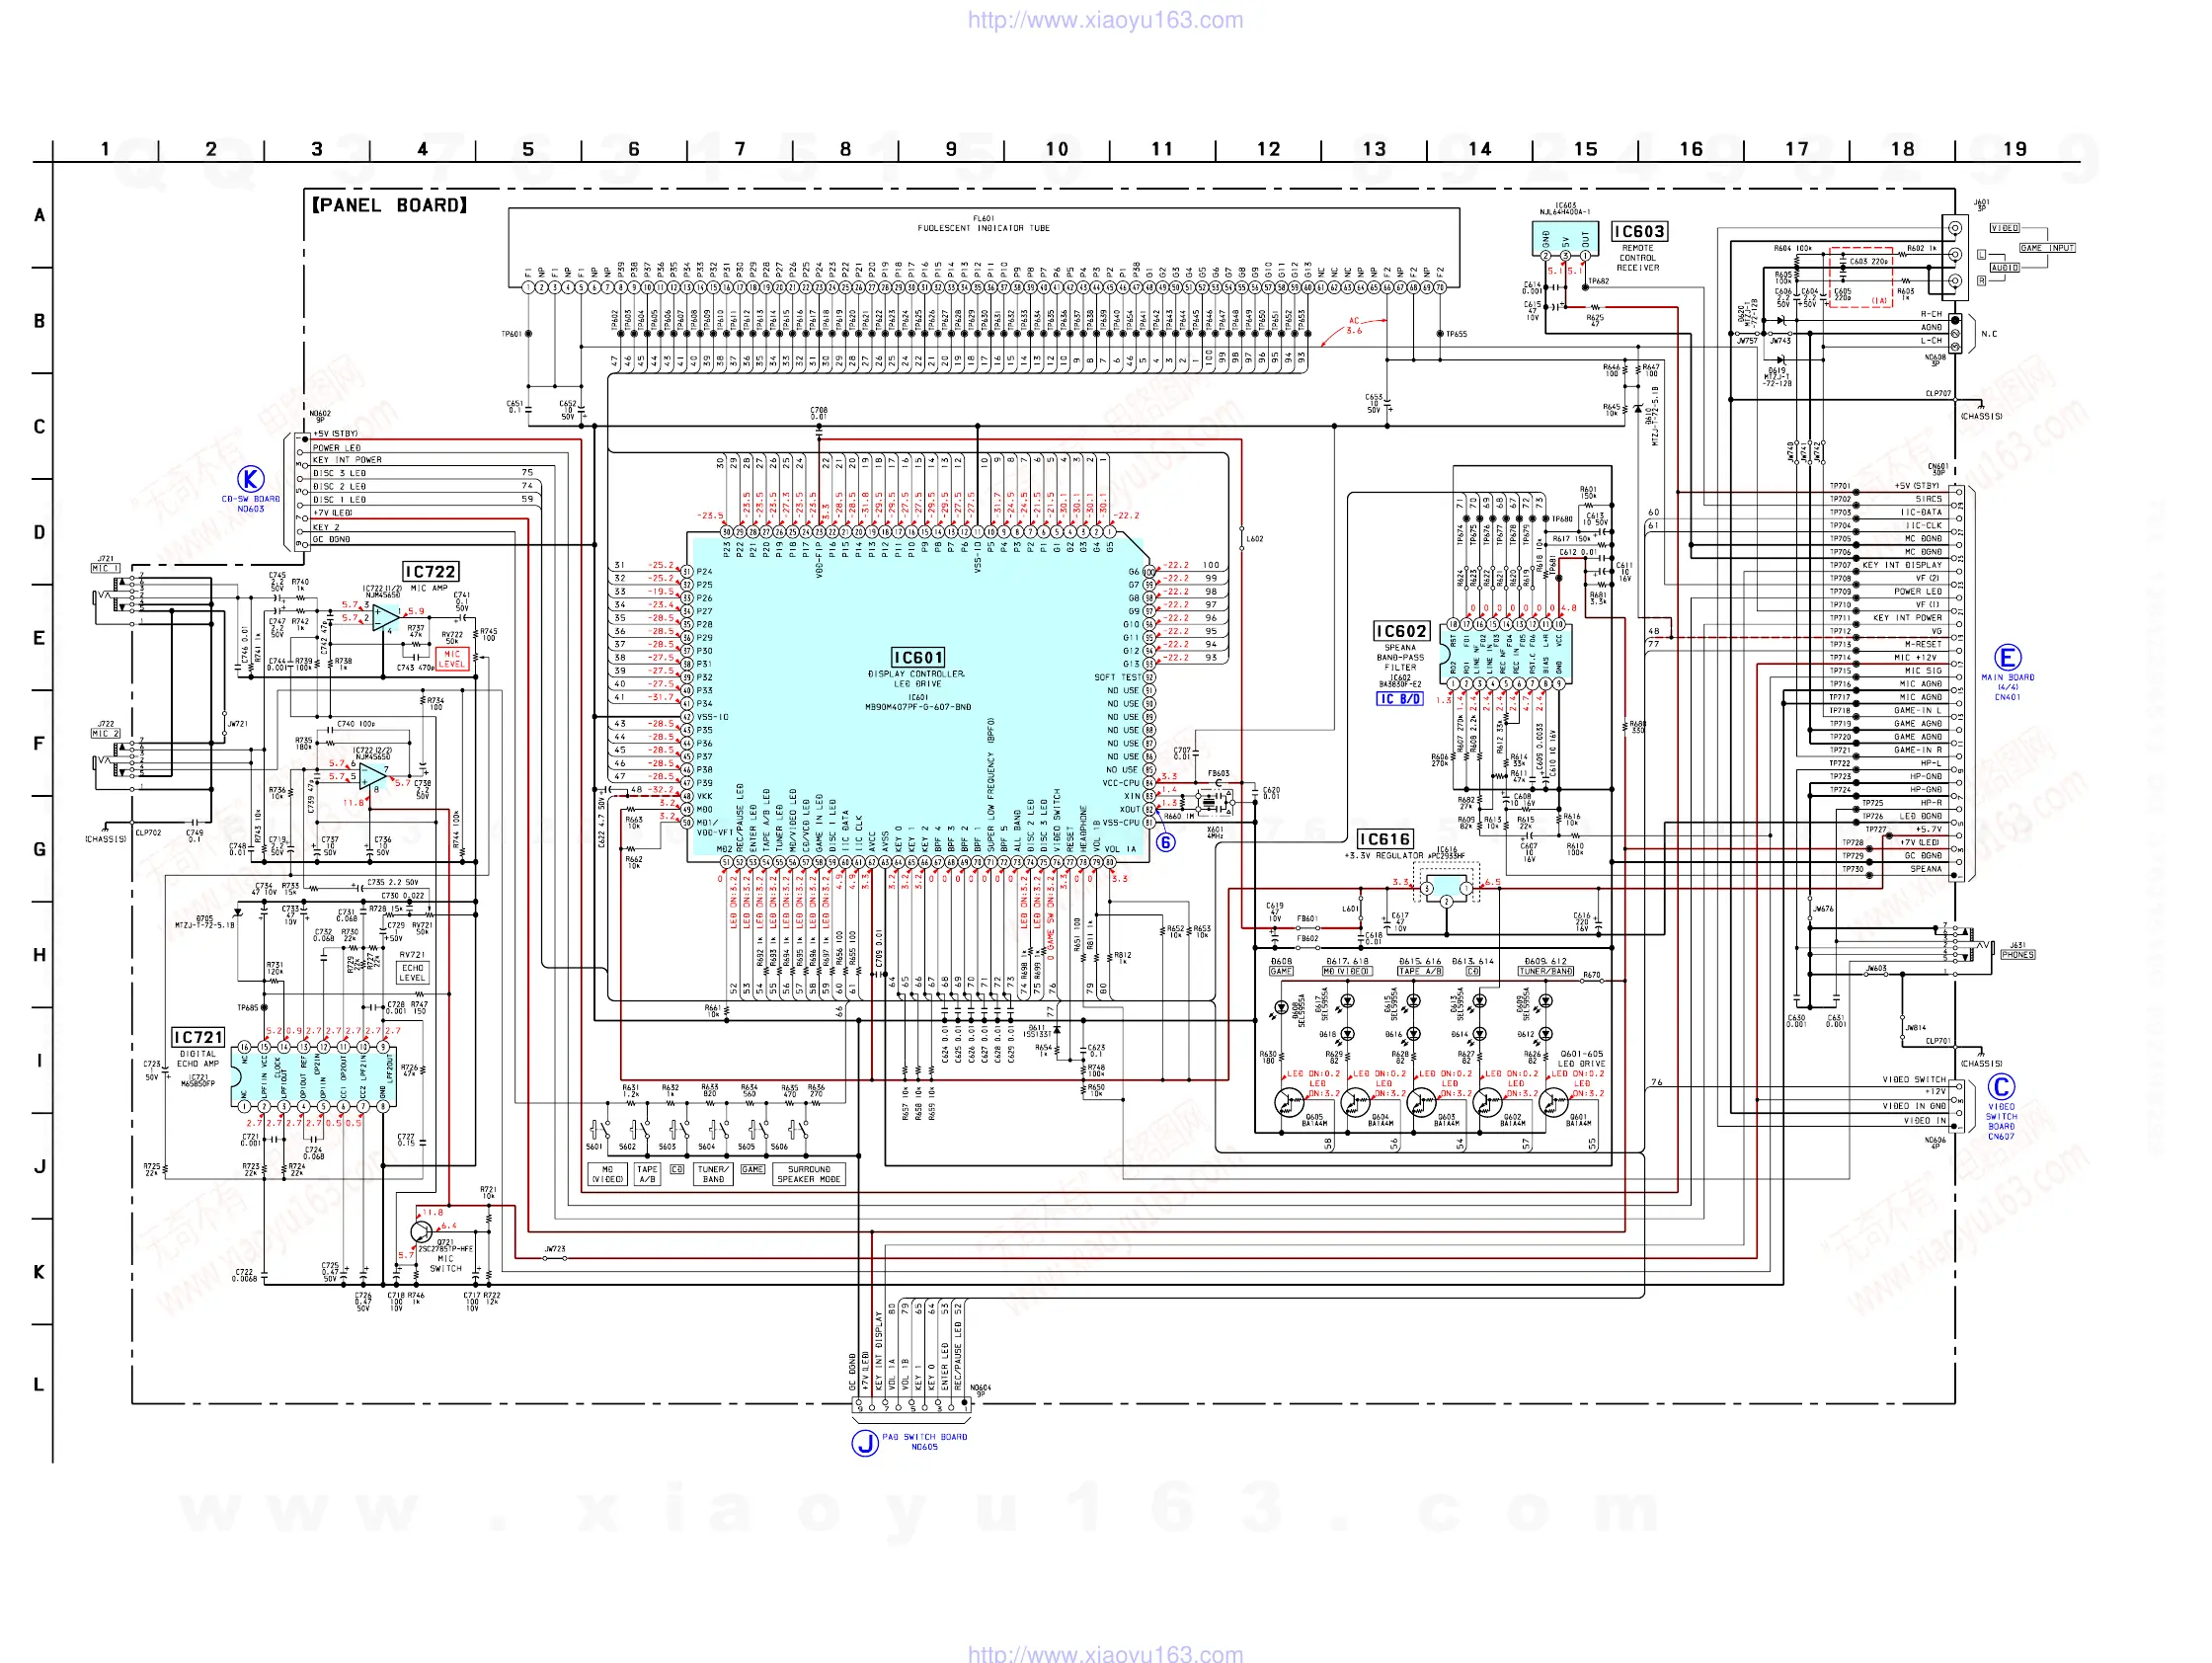2212x1663 pixels.
Task: Click the SURROUND SPEAKER MODE switch label
Action: [809, 1174]
